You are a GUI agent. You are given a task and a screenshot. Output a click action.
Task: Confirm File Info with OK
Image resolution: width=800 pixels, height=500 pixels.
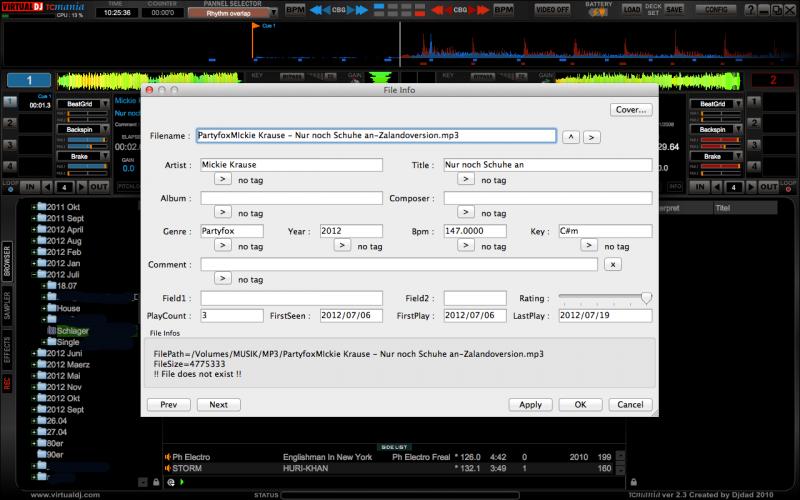click(581, 405)
